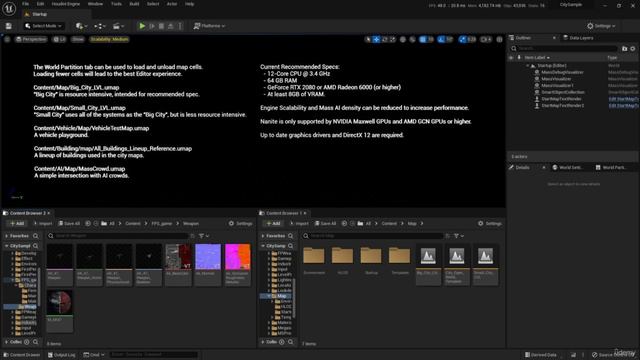Open the viewport hamburger options menu
640x360 pixels.
click(x=7, y=39)
